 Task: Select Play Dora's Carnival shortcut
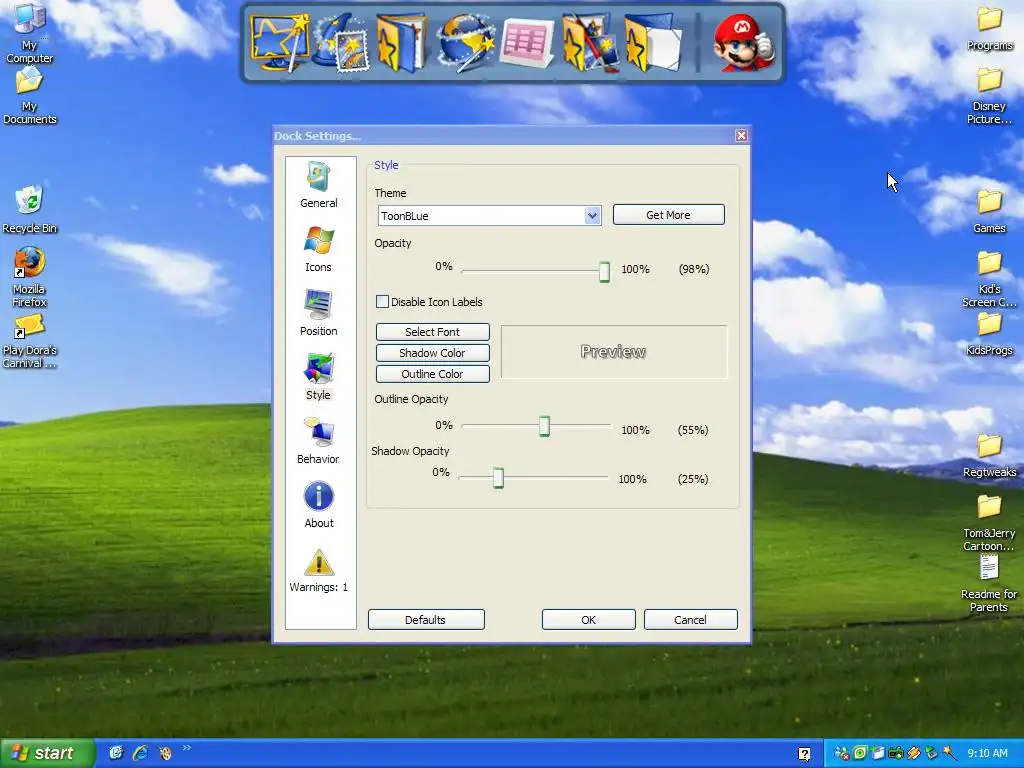point(29,341)
